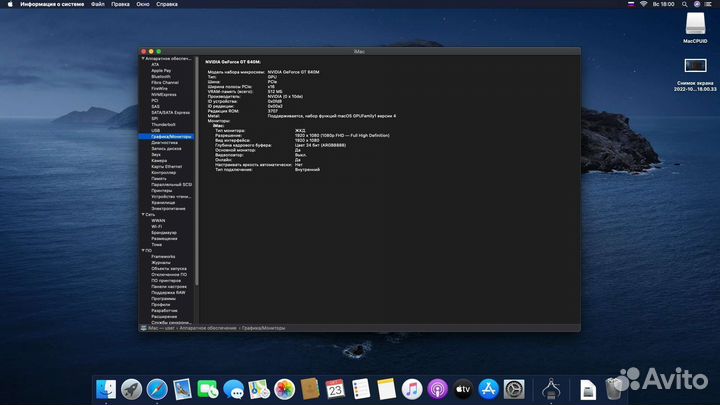Select Запись дисков in sidebar
This screenshot has width=720, height=405.
166,148
